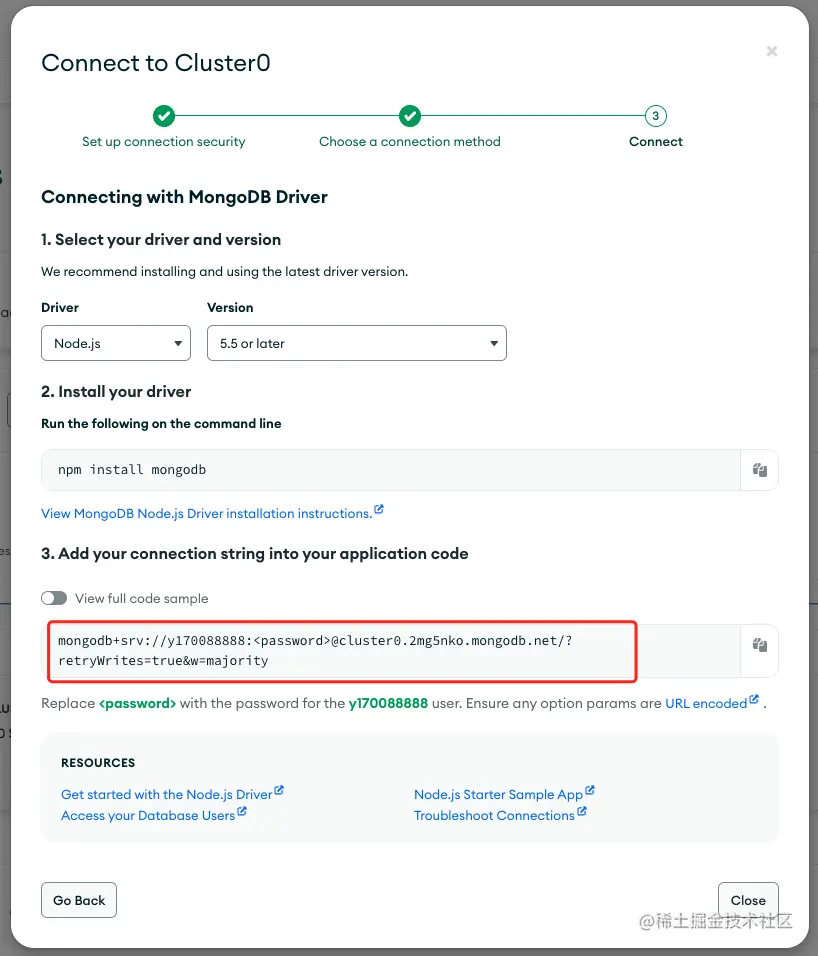Click the npm install mongodb command text
The width and height of the screenshot is (818, 956).
pos(132,469)
